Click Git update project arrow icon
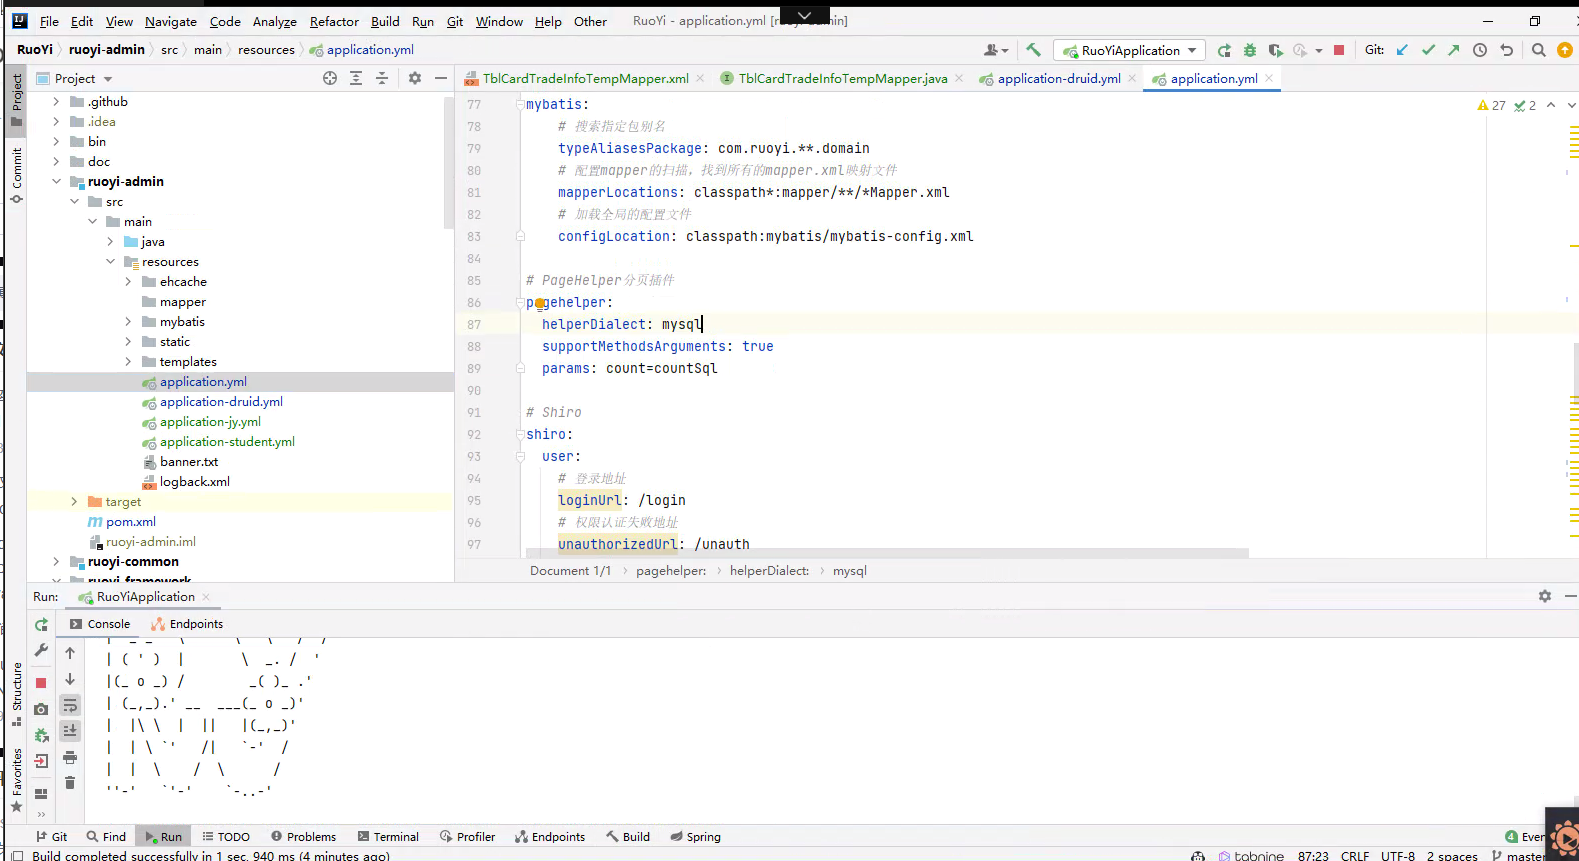The image size is (1579, 861). coord(1402,50)
